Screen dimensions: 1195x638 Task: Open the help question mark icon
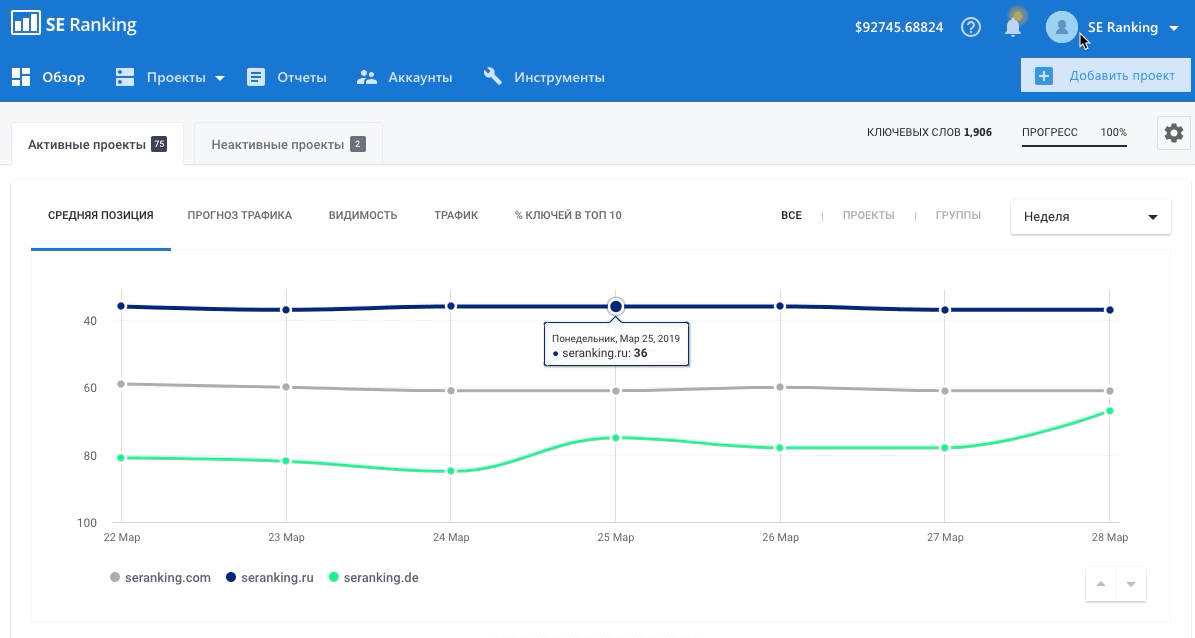pyautogui.click(x=970, y=27)
